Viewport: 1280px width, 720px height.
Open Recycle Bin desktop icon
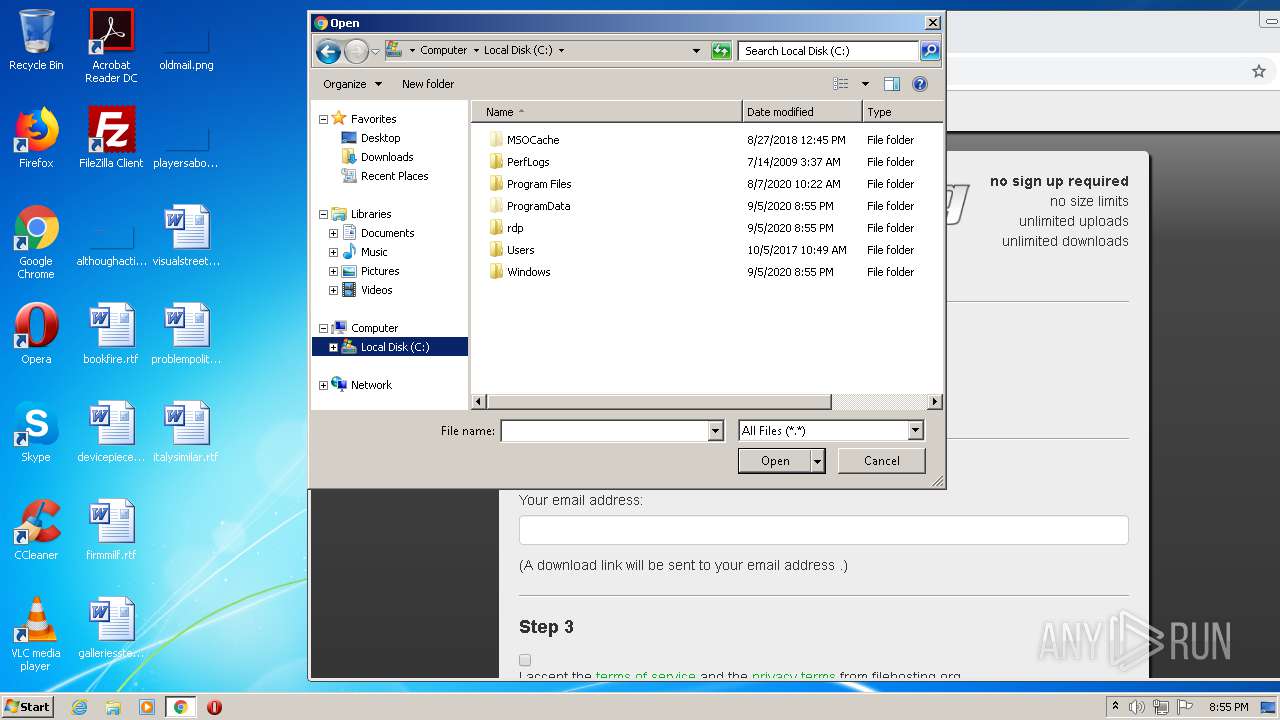[x=36, y=40]
